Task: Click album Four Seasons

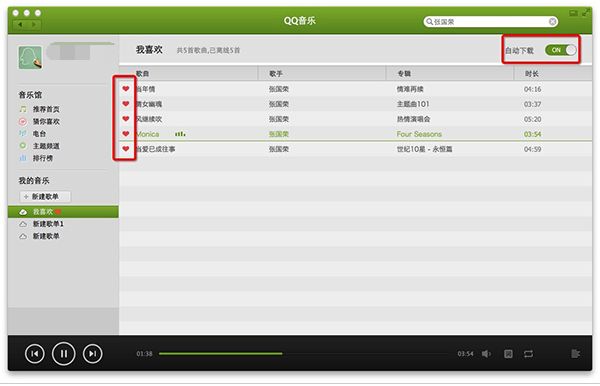Action: click(419, 134)
